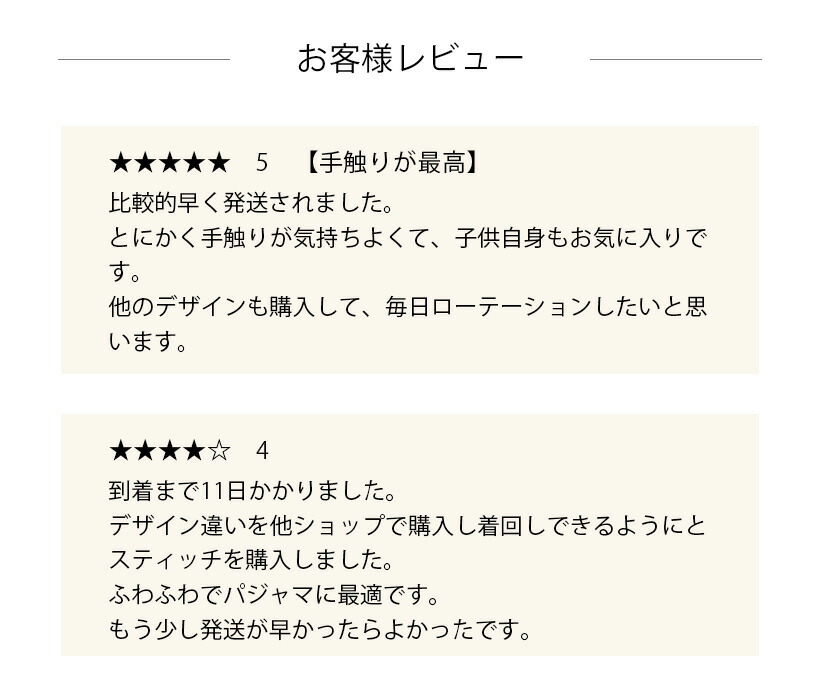Click the third star in first review
The width and height of the screenshot is (820, 699).
coord(170,163)
